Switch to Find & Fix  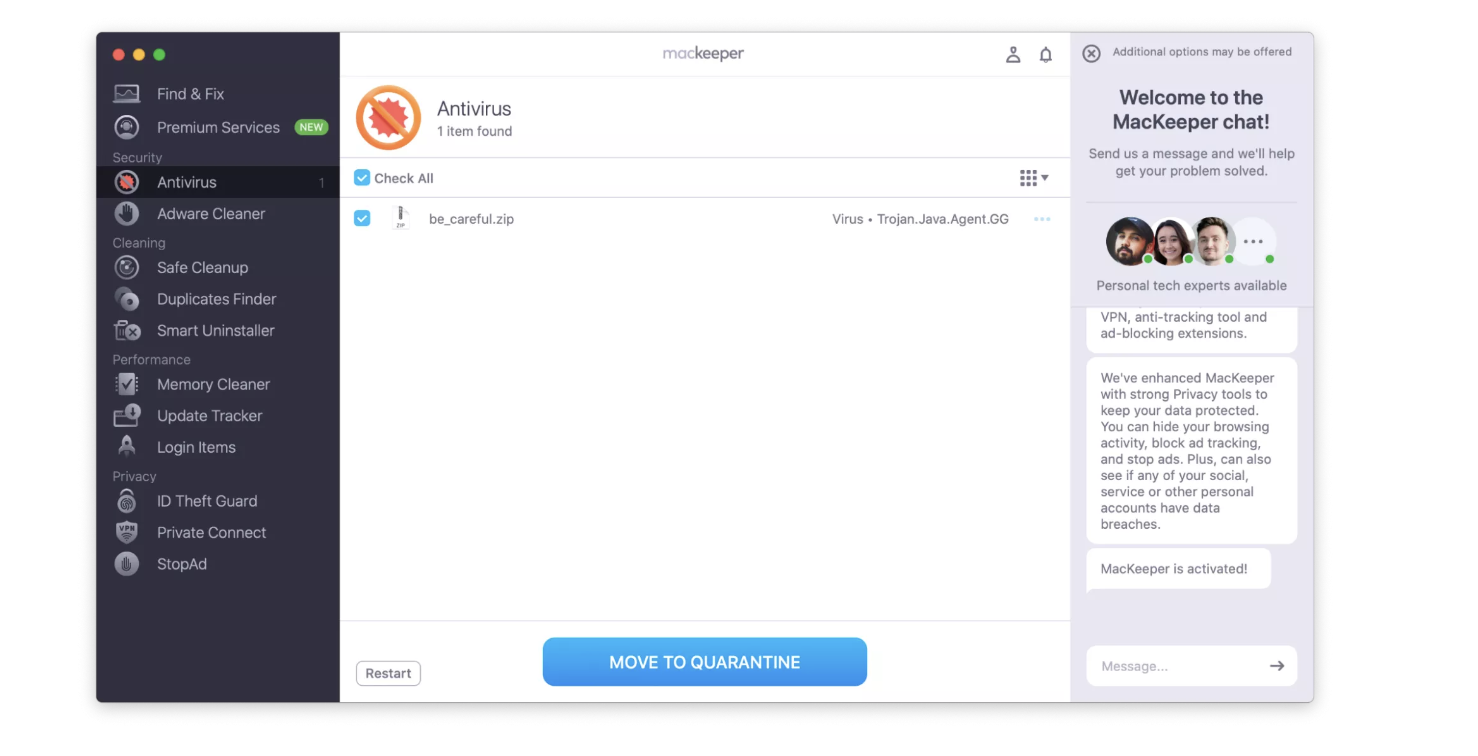(190, 93)
